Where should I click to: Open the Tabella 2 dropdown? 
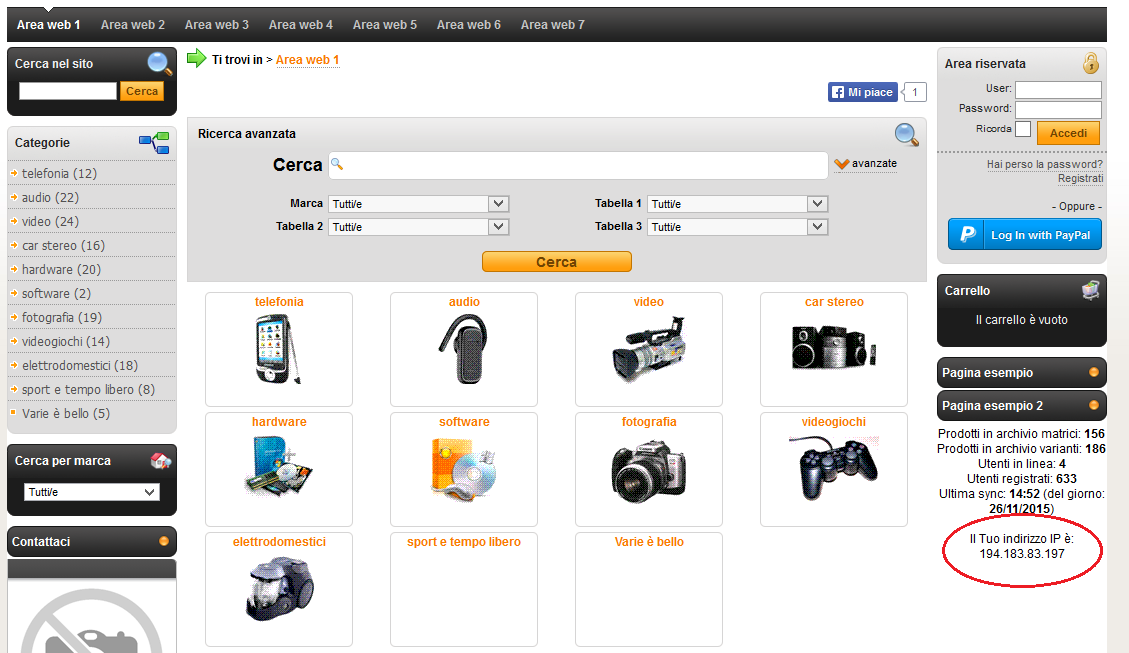point(419,227)
